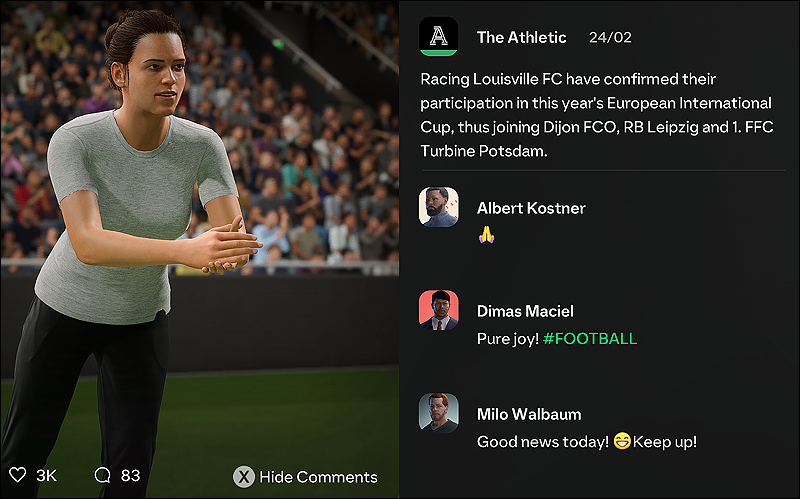Click the 3K likes count

(46, 476)
